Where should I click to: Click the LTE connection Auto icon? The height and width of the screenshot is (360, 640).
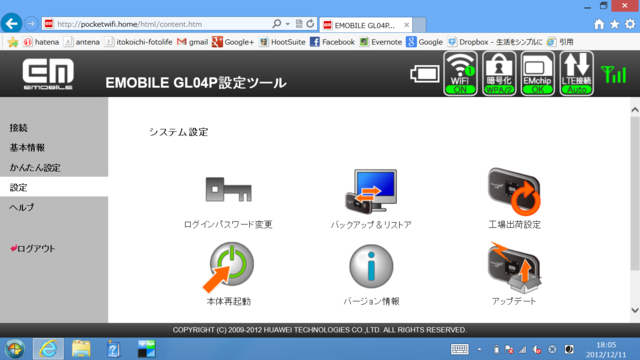(x=576, y=73)
